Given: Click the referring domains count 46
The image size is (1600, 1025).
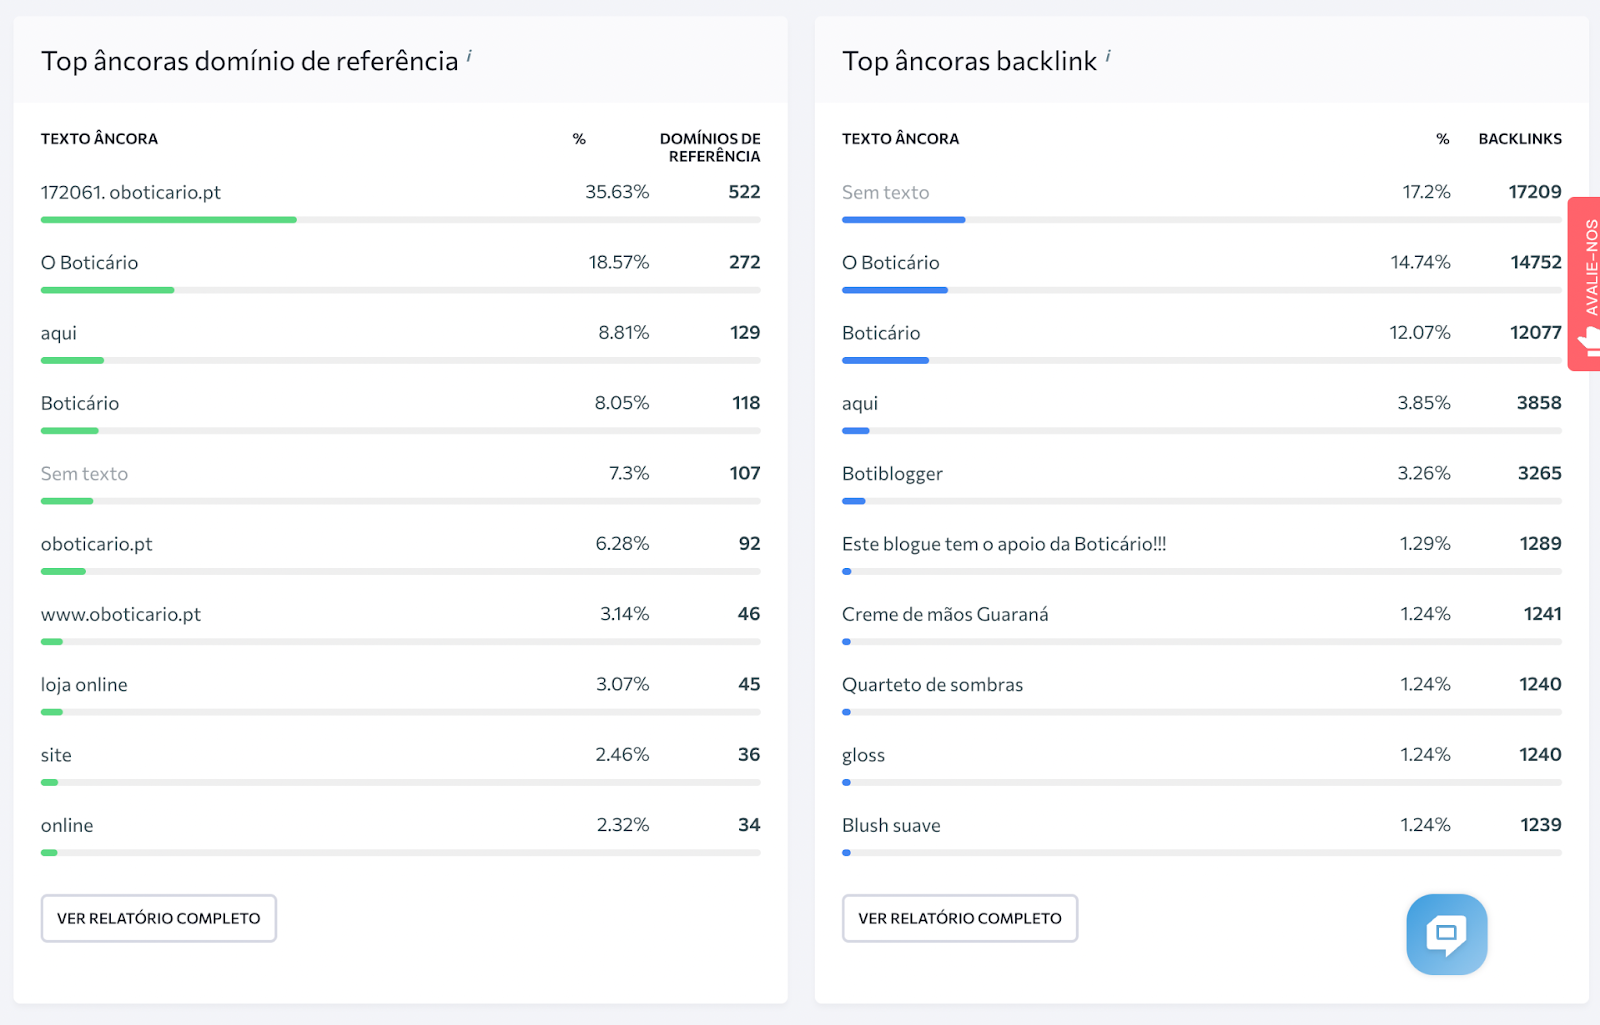Looking at the screenshot, I should 749,614.
